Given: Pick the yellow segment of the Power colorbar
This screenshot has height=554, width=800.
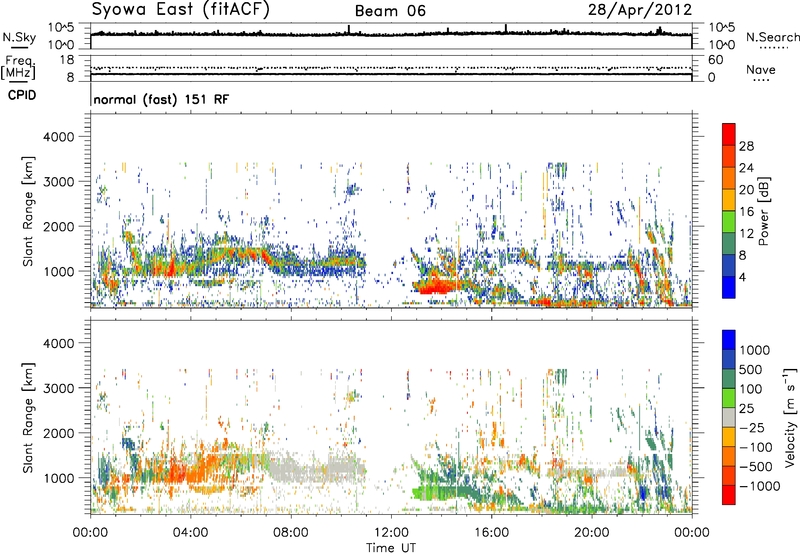Looking at the screenshot, I should 729,199.
